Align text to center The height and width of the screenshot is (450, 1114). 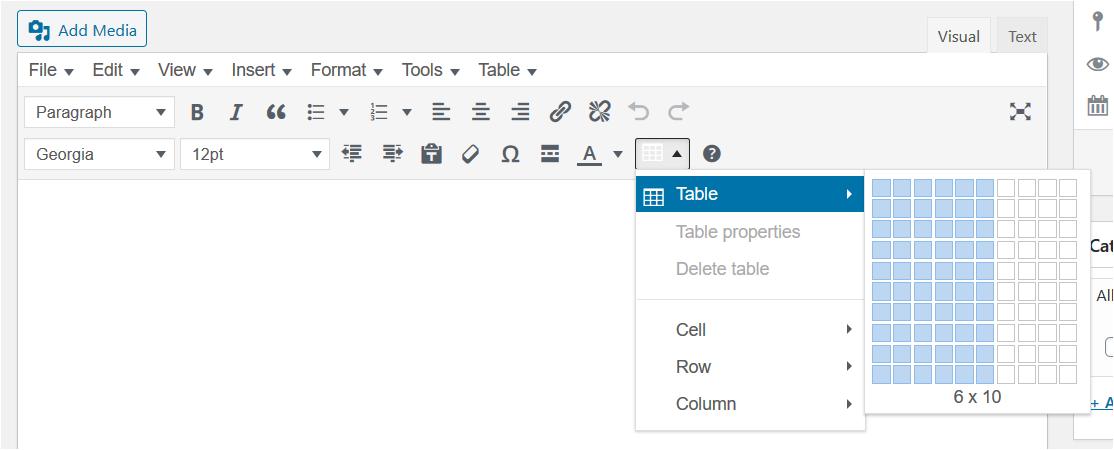[481, 112]
